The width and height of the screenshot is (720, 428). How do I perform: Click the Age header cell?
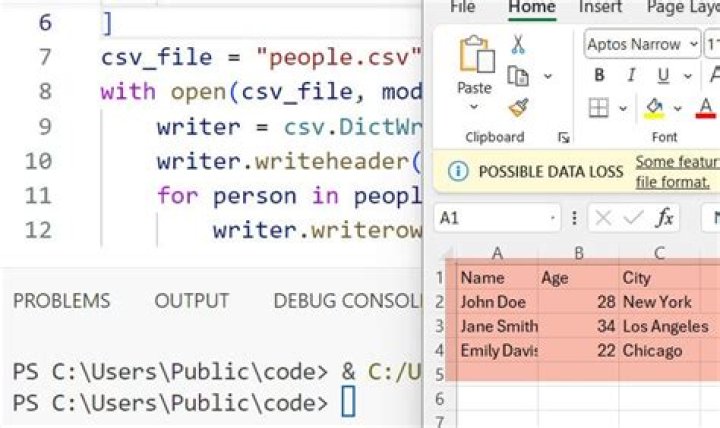(579, 278)
